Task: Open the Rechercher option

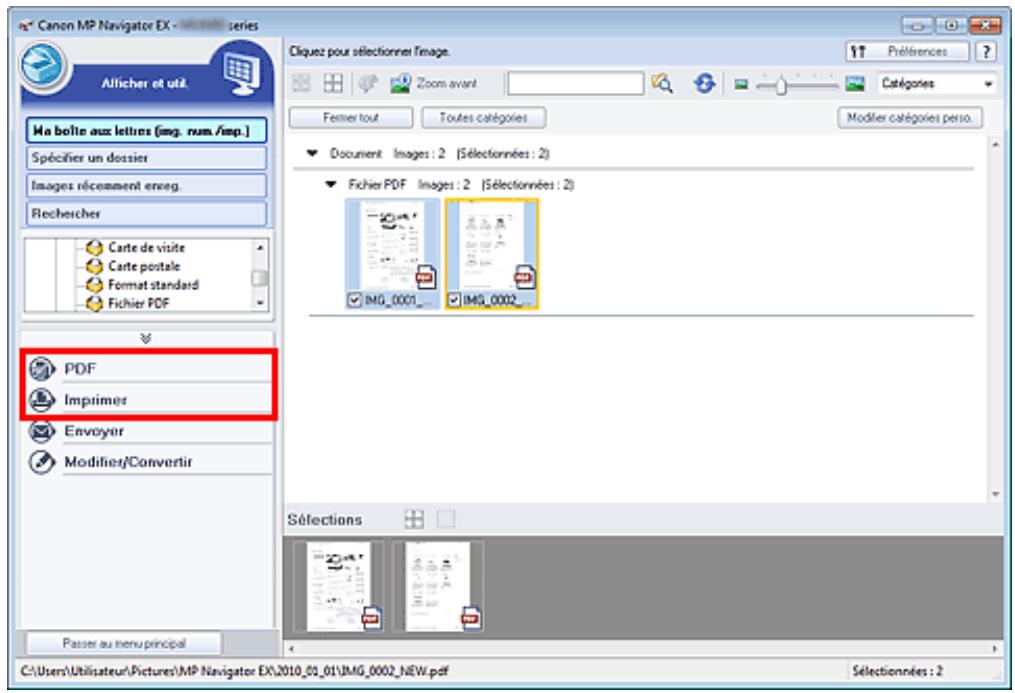Action: 146,214
